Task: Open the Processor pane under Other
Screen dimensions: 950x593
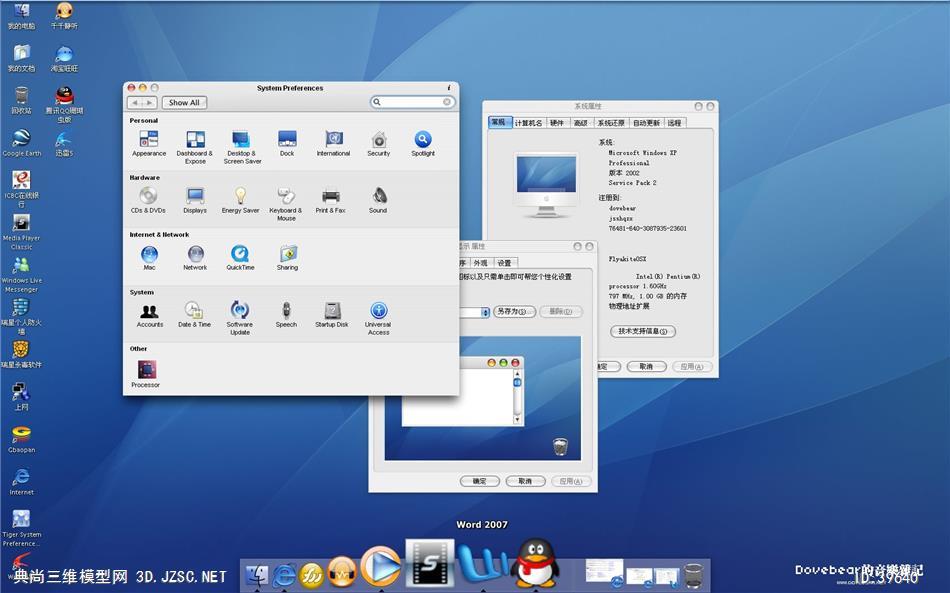Action: click(146, 374)
